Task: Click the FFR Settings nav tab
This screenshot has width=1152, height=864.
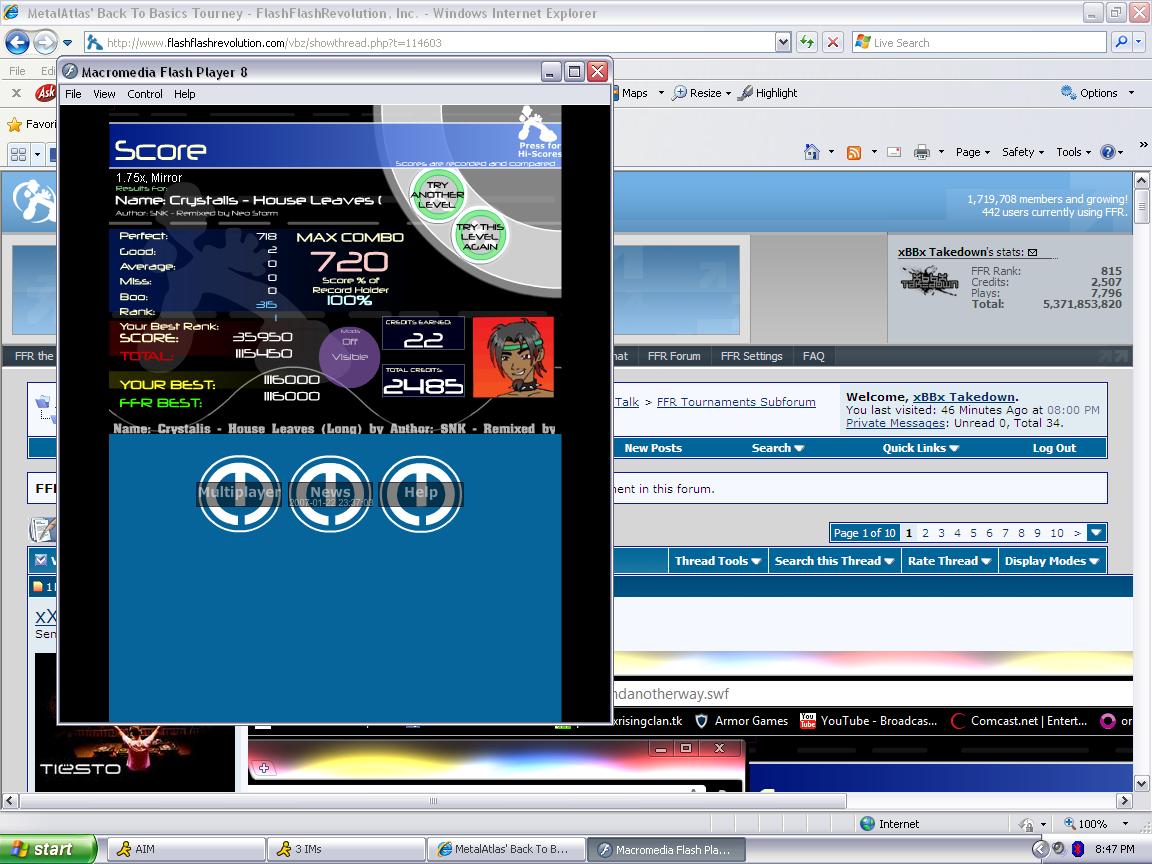Action: tap(752, 356)
